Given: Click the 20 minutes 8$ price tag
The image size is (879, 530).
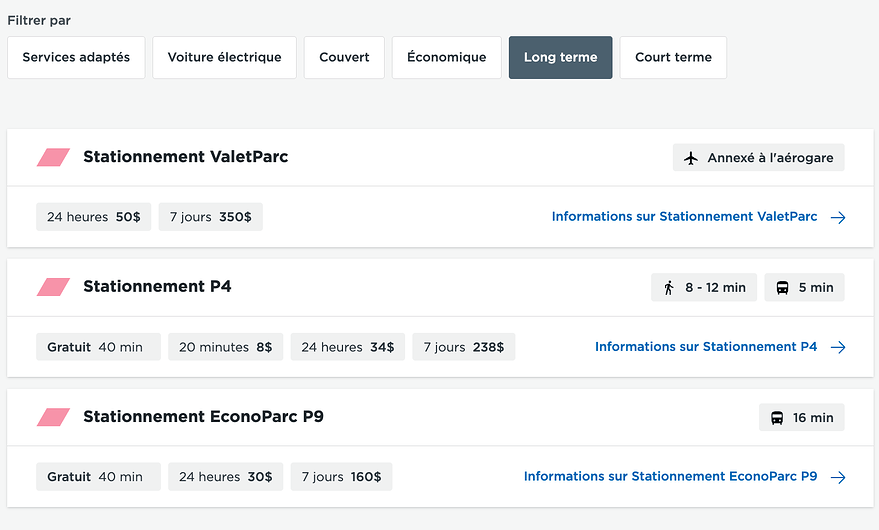Looking at the screenshot, I should [x=225, y=347].
